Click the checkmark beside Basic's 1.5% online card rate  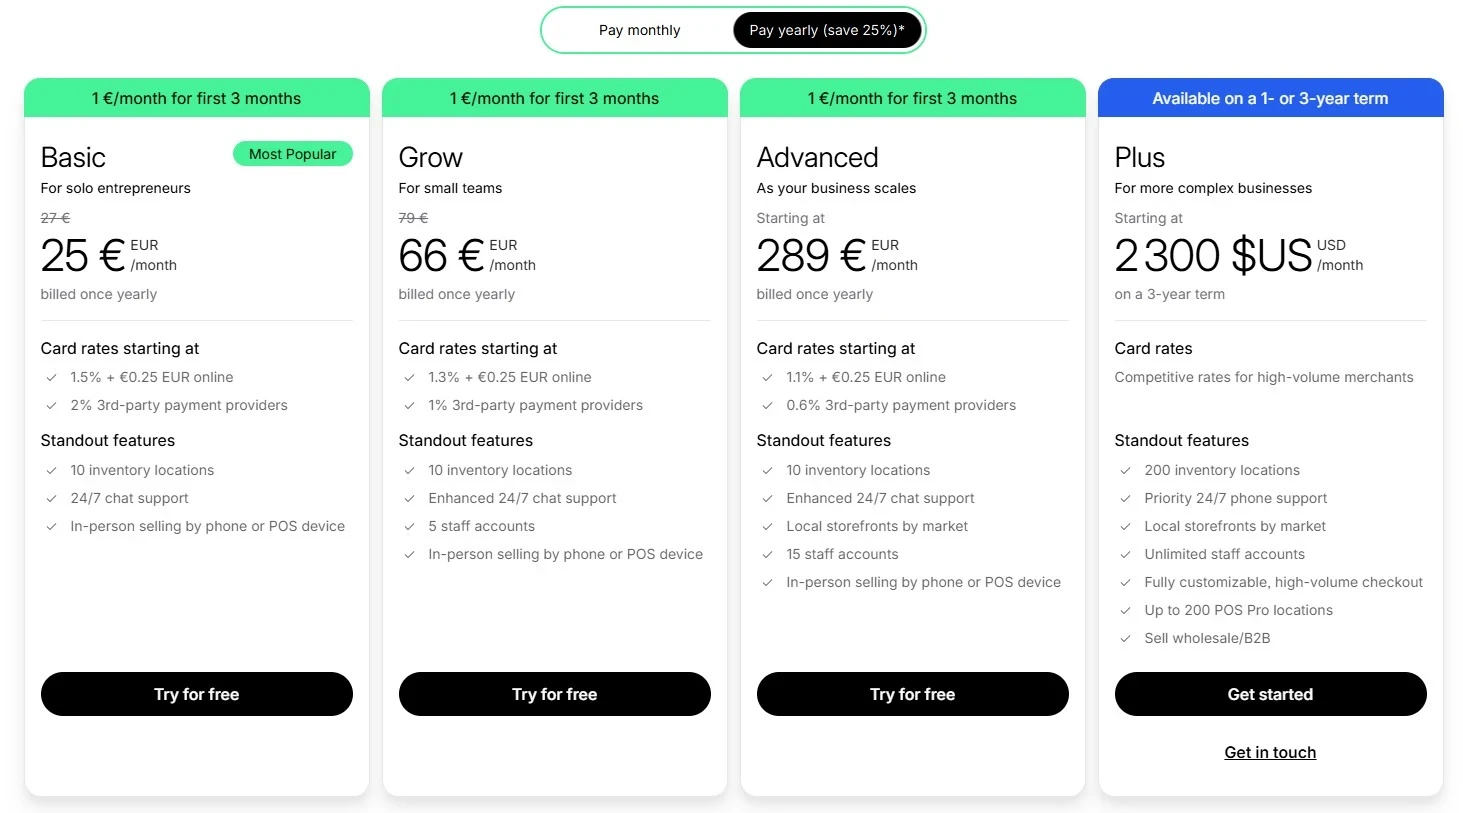click(x=51, y=377)
